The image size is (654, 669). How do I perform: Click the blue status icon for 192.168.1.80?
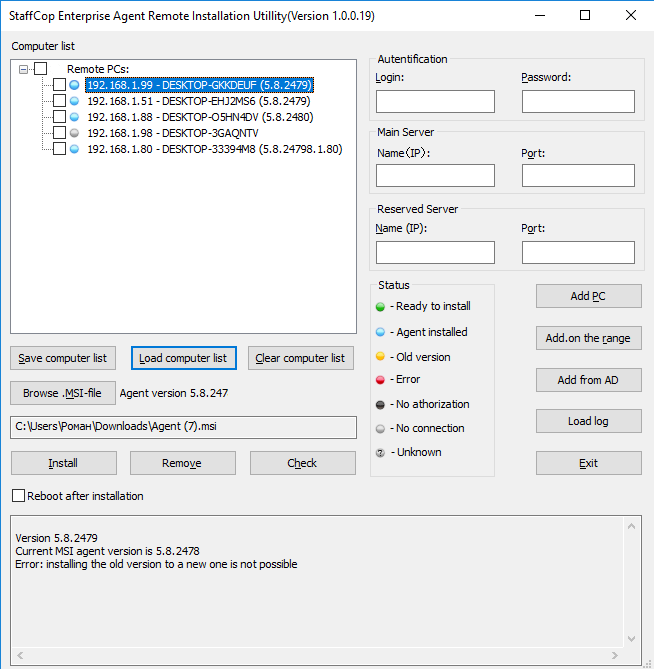coord(75,149)
